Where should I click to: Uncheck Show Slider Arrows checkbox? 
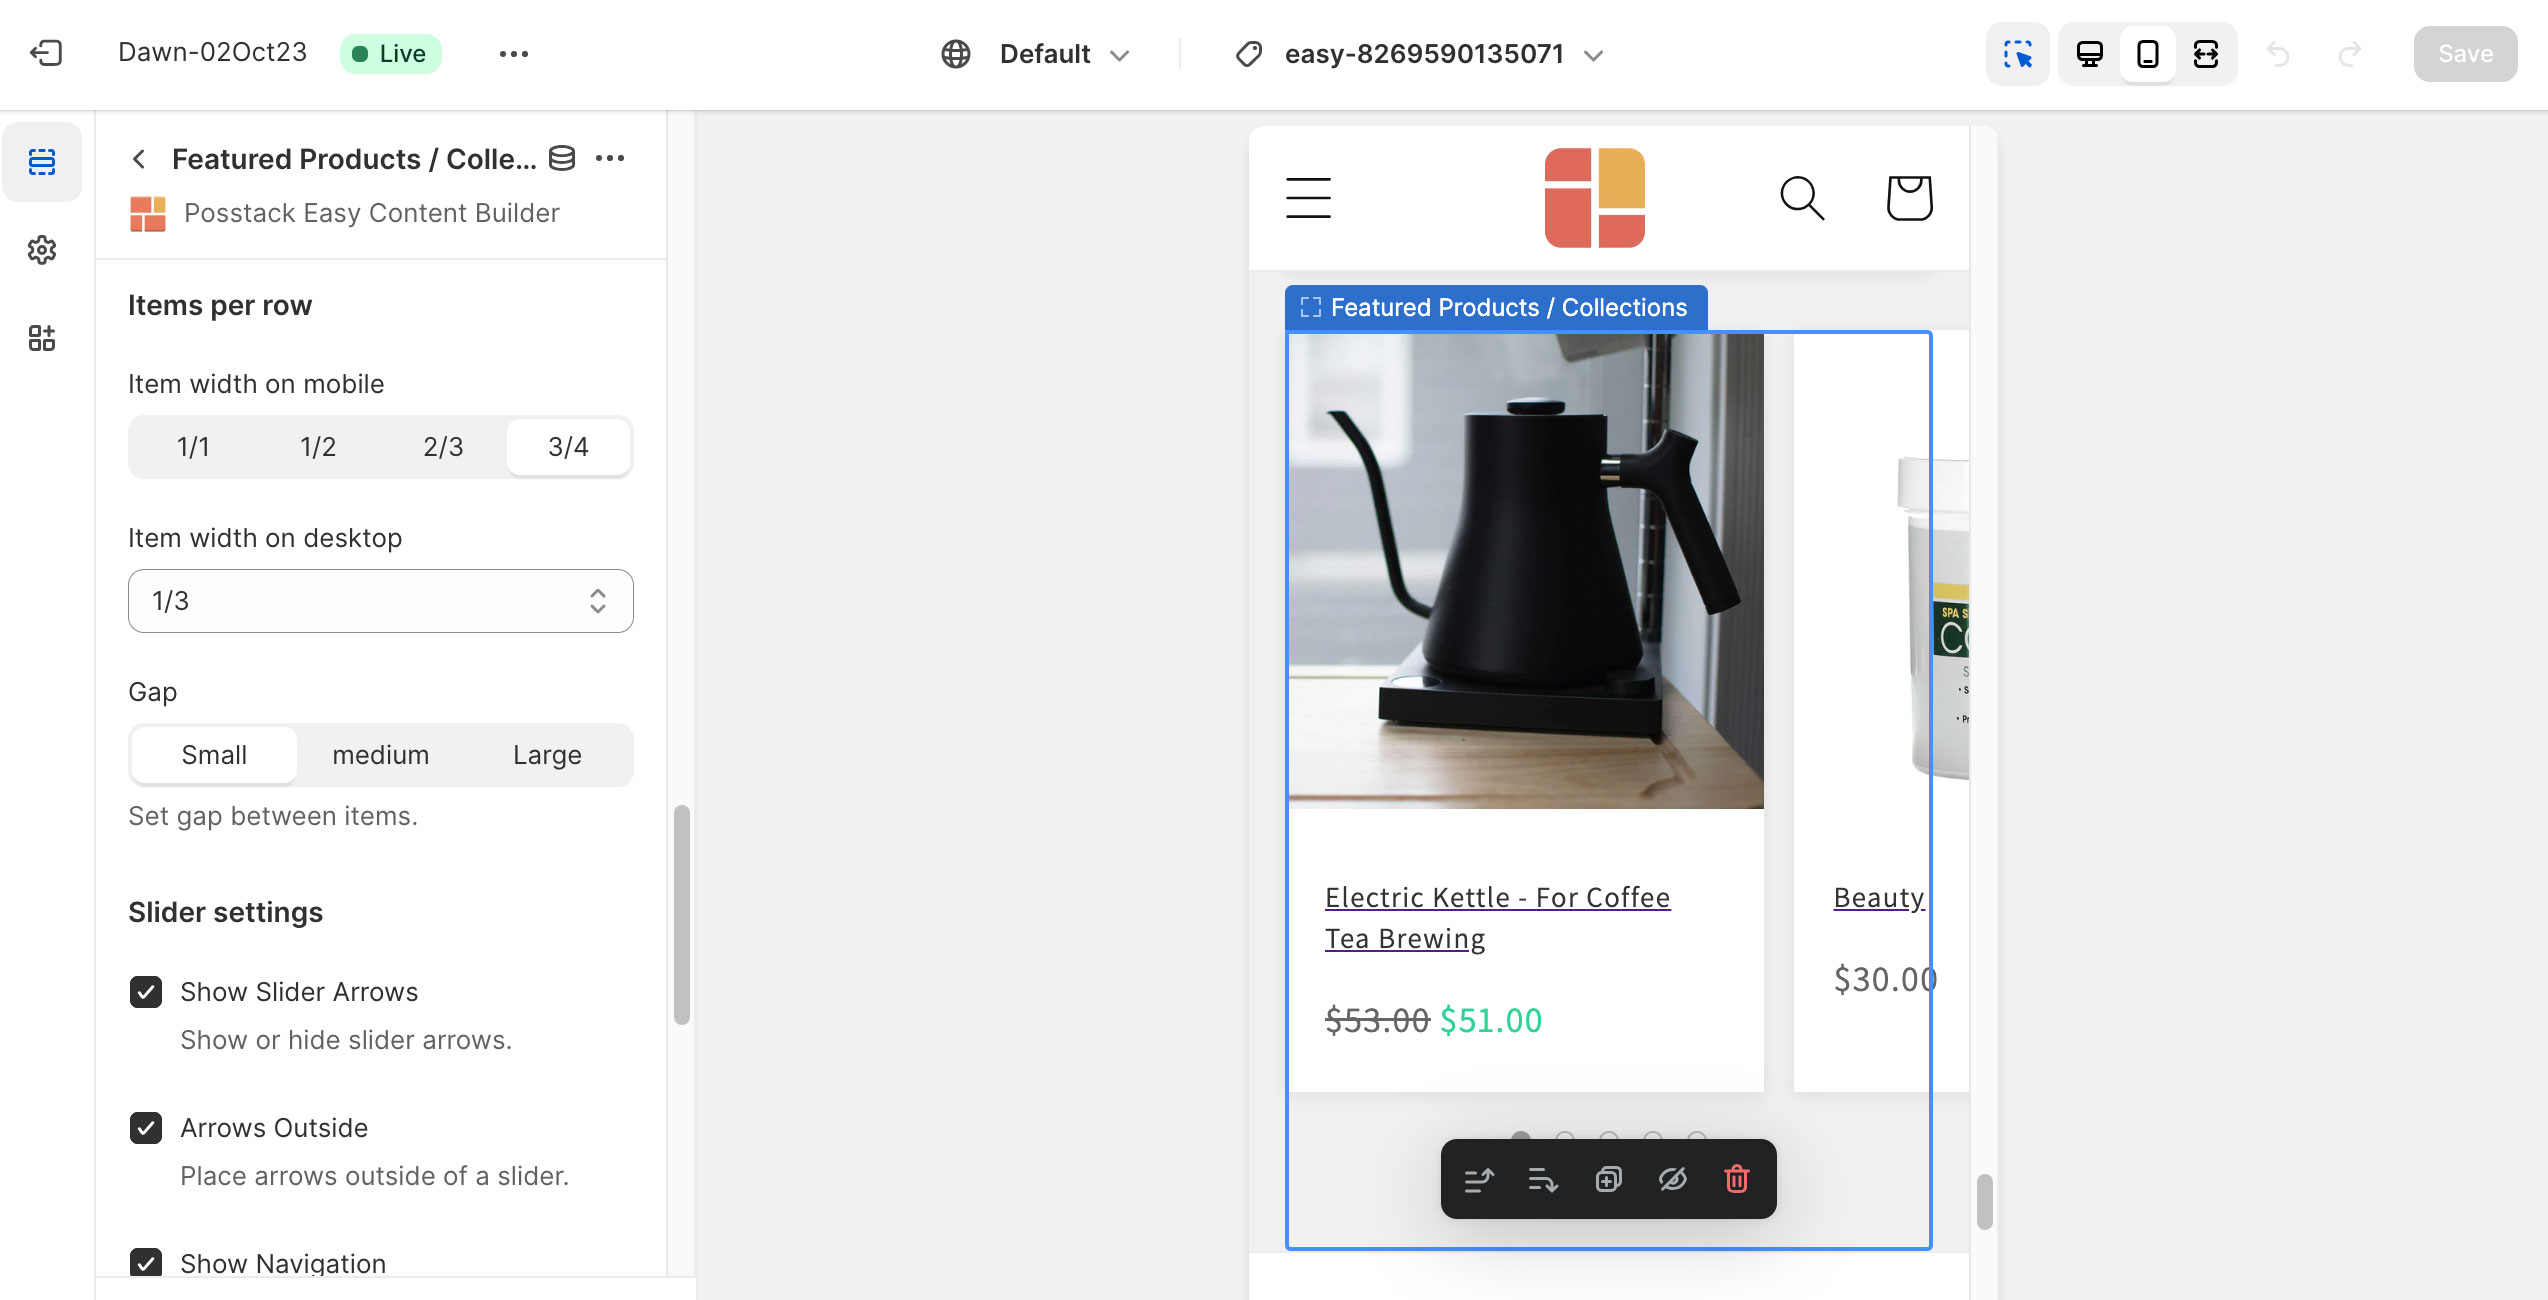click(146, 992)
